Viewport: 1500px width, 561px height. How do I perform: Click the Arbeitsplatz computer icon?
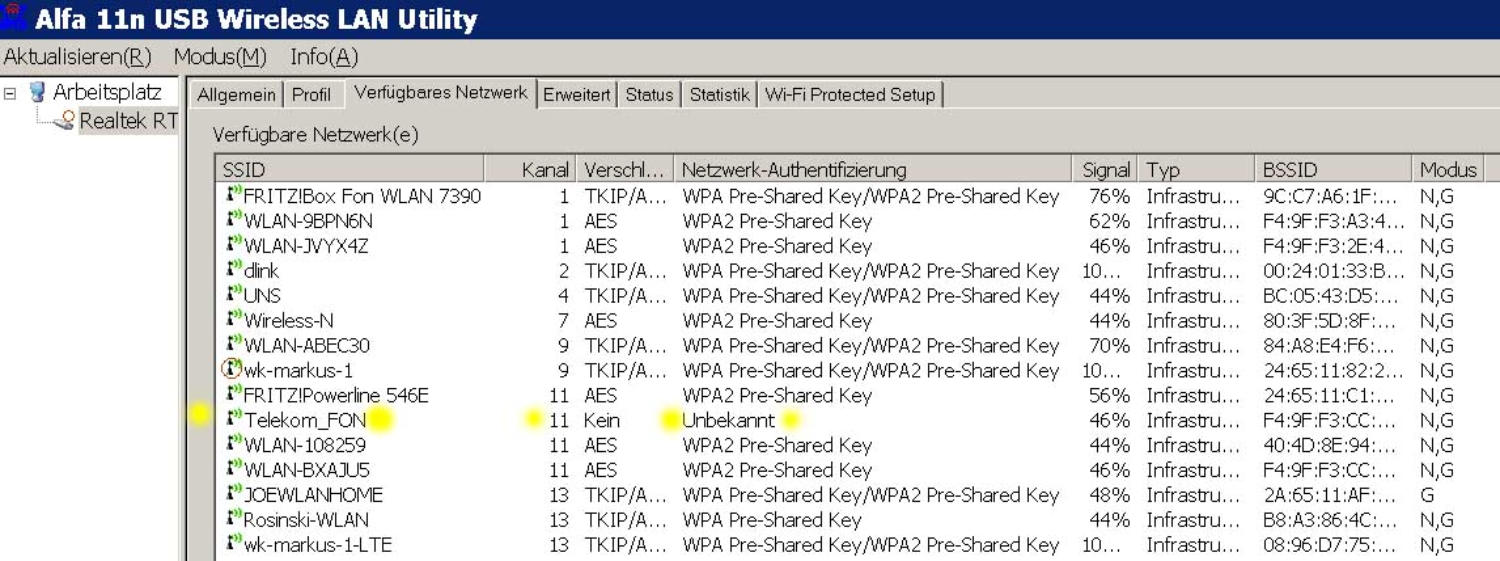pos(38,93)
